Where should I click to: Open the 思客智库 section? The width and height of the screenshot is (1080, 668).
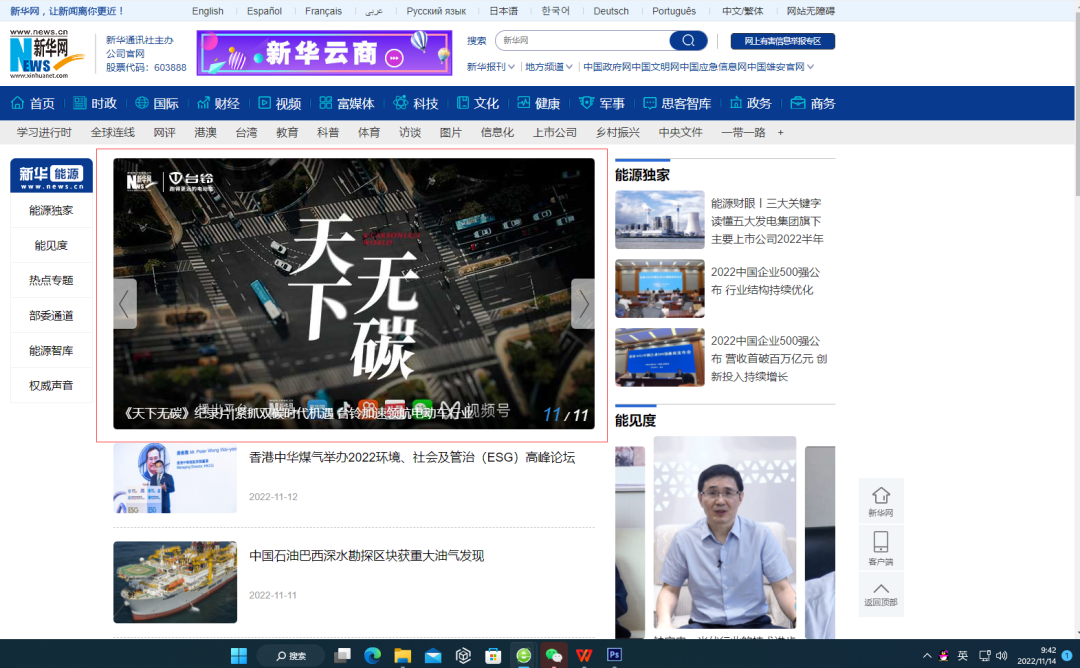tap(677, 103)
